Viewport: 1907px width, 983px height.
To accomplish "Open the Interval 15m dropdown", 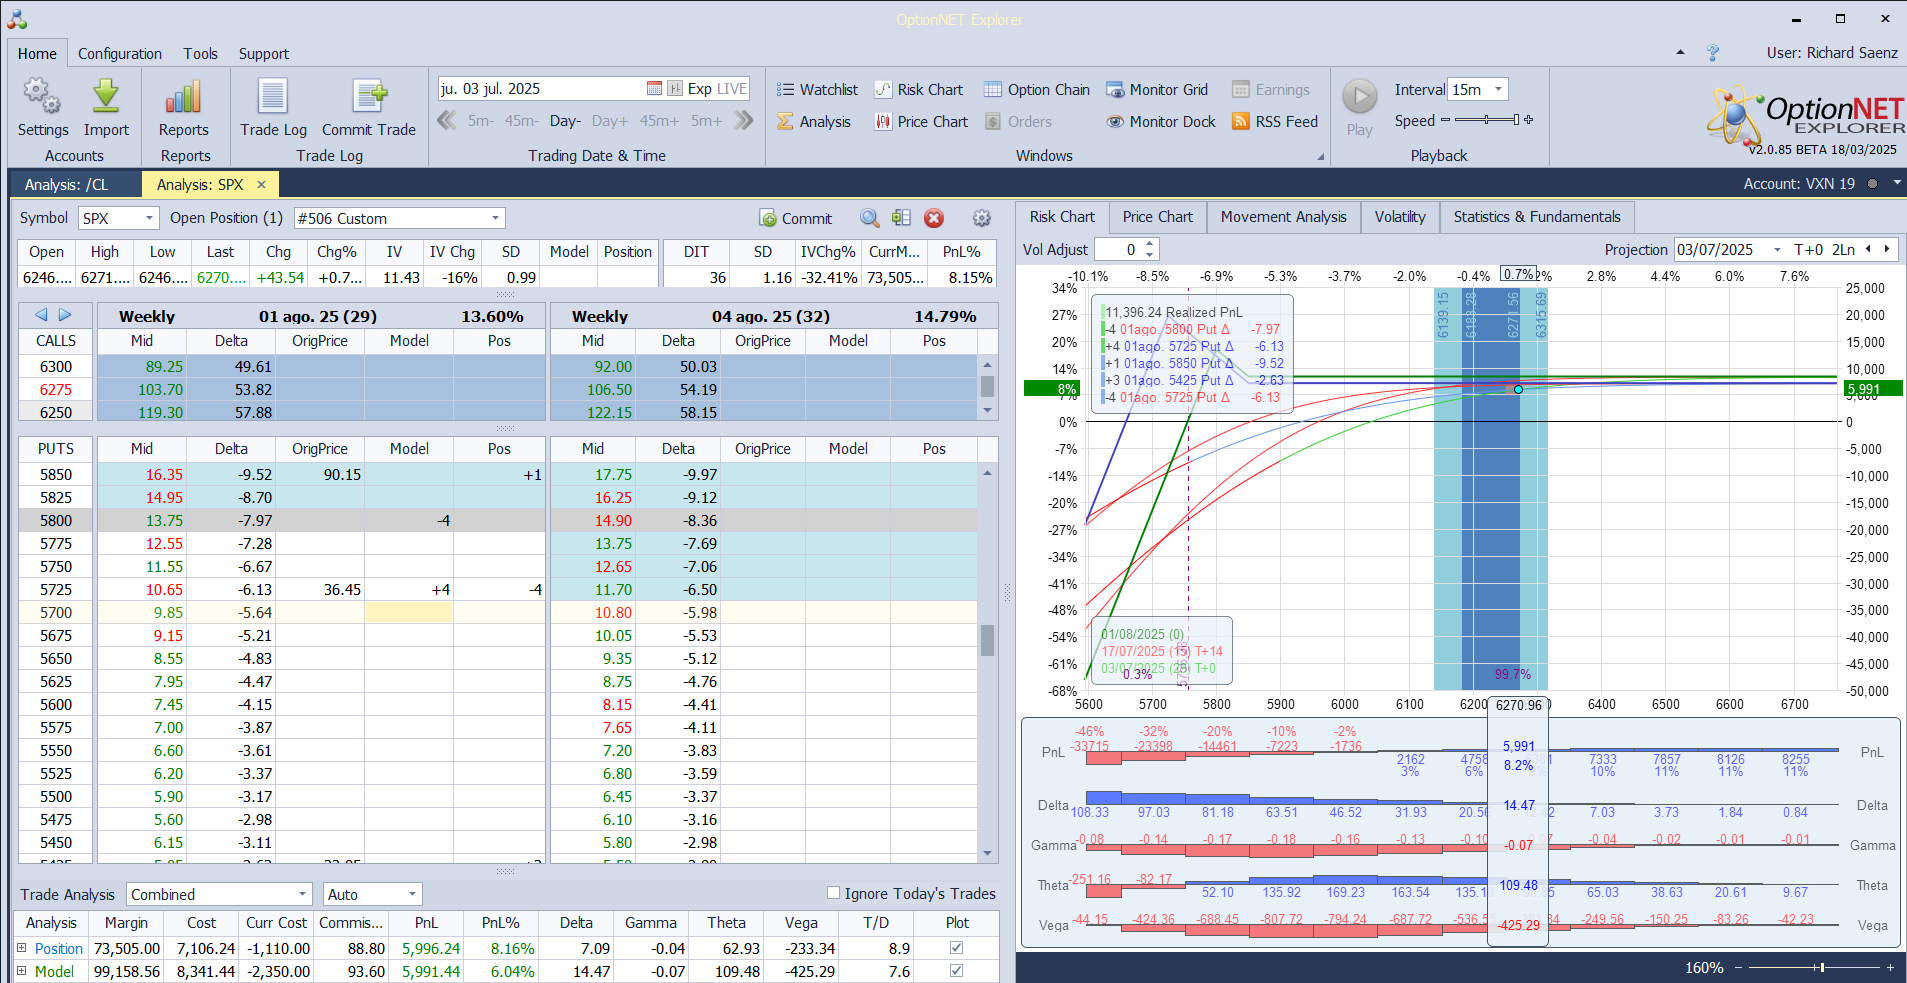I will click(1498, 89).
